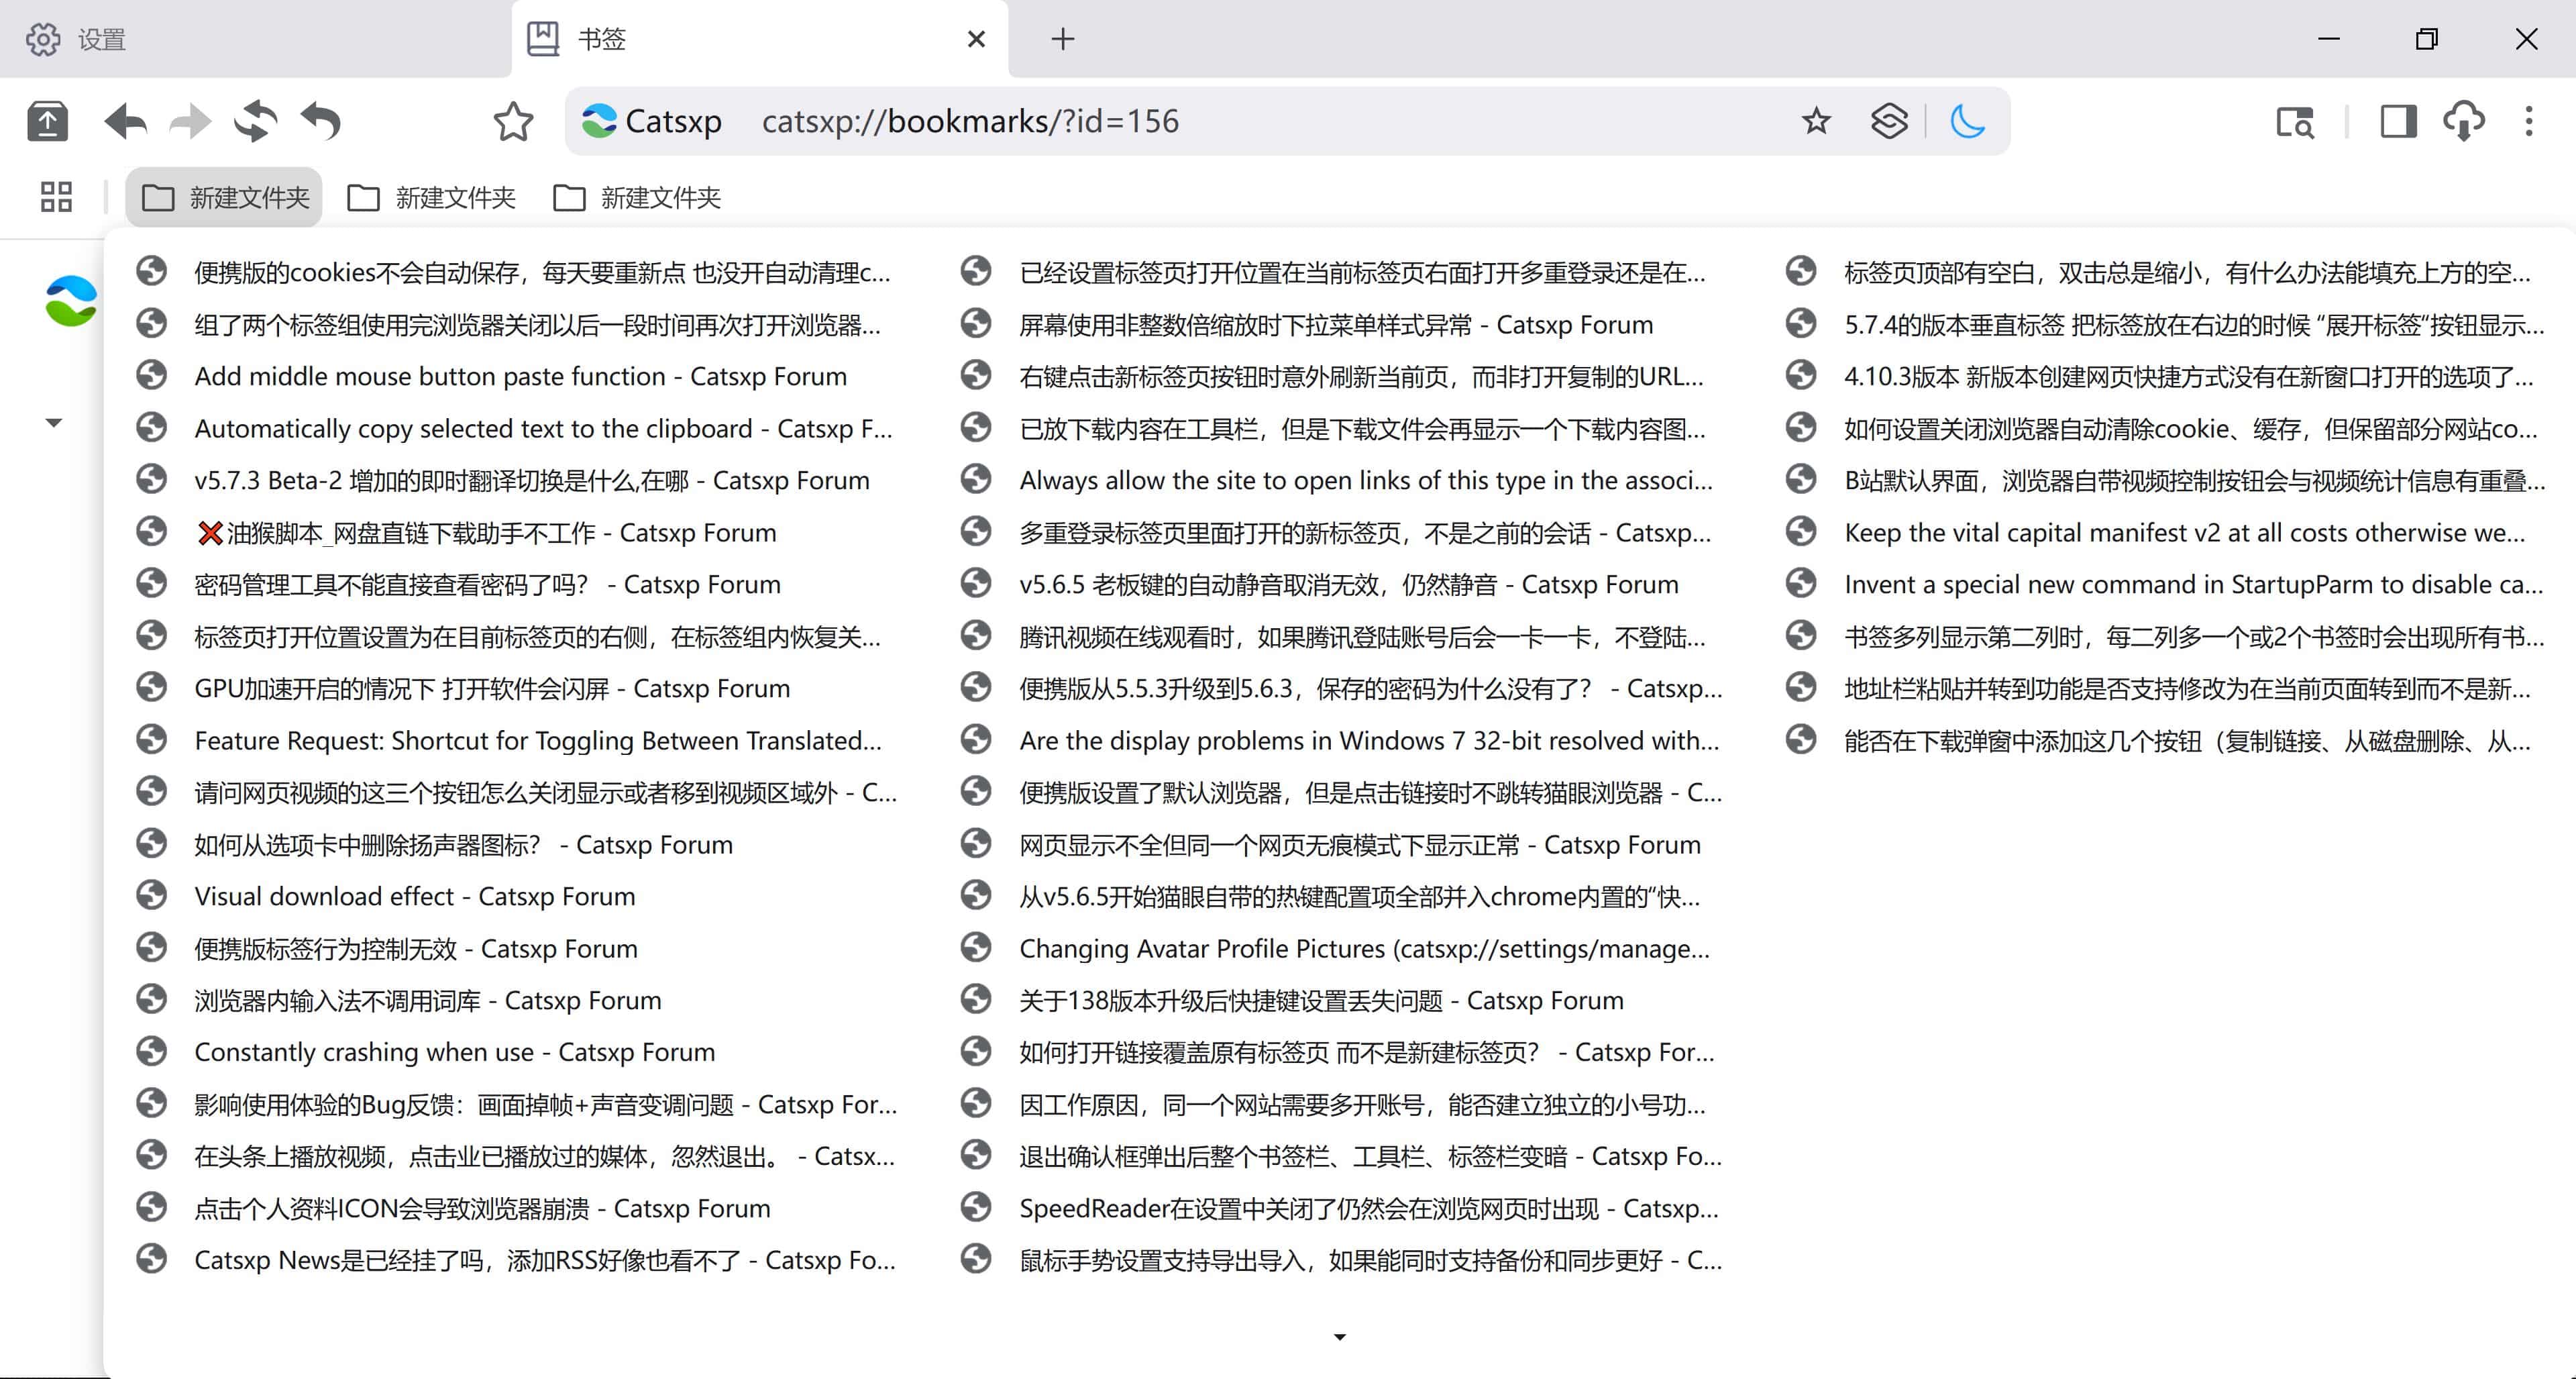Viewport: 2576px width, 1379px height.
Task: Open 能否在下载弹窗中添加这几个按钮 bookmark
Action: pyautogui.click(x=2165, y=741)
